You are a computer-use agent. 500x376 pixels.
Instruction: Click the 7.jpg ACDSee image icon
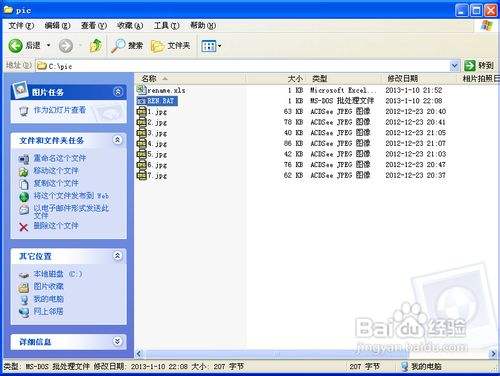tap(142, 175)
